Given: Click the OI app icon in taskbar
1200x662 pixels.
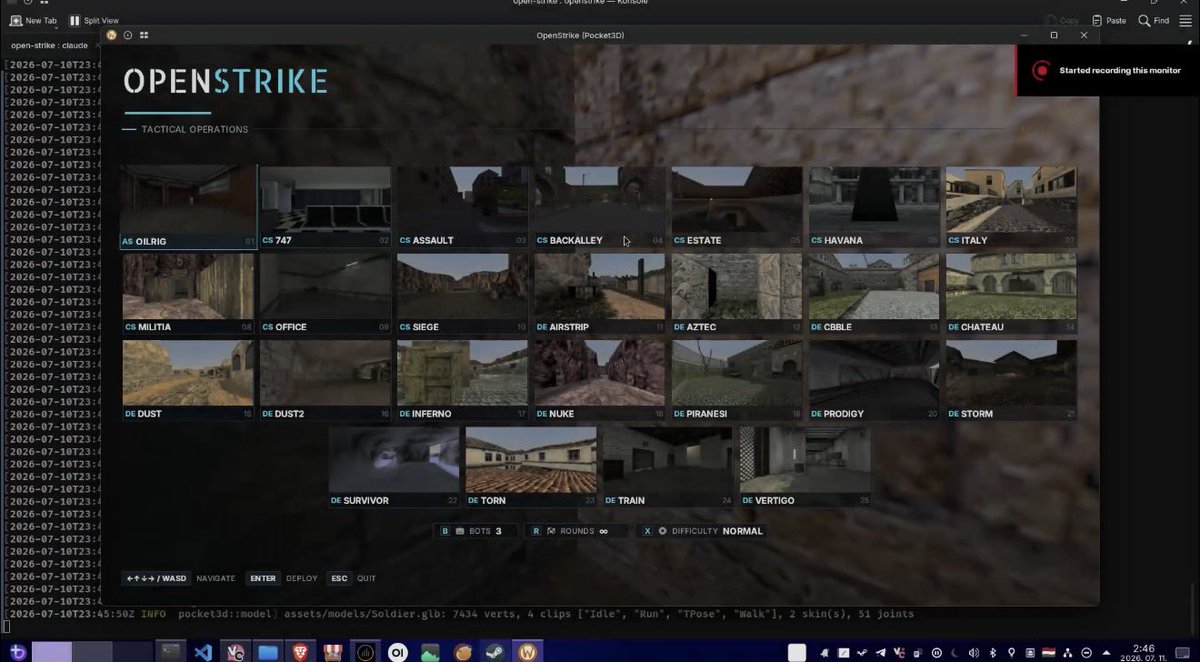Looking at the screenshot, I should tap(398, 652).
